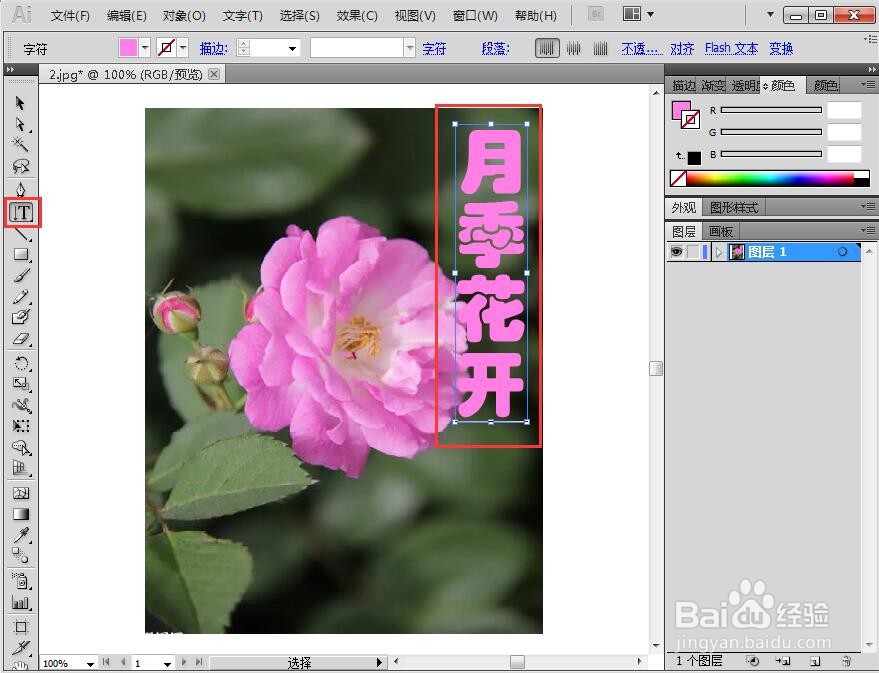879x673 pixels.
Task: Click target circle of 图层 1
Action: (842, 252)
